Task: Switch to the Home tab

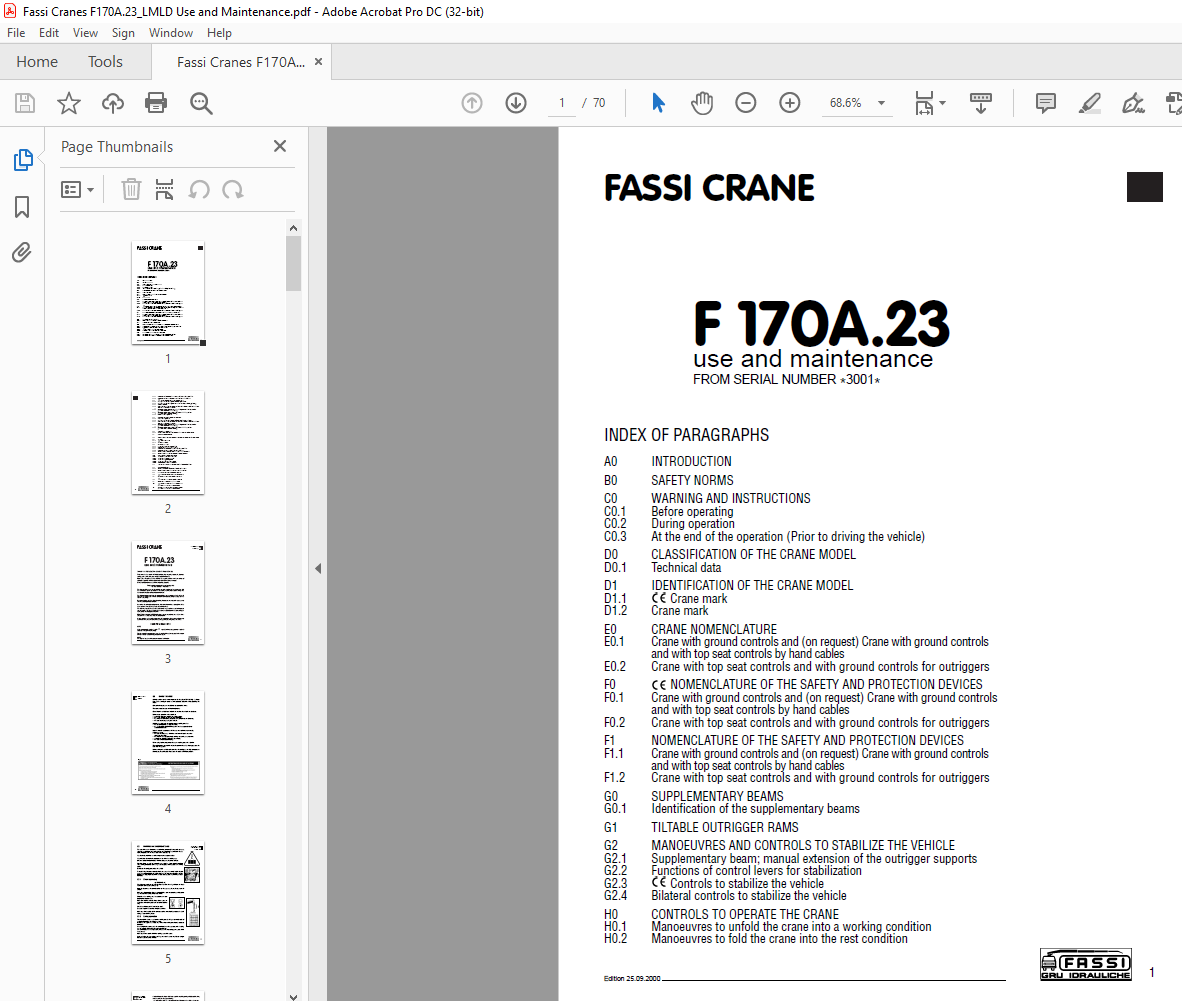Action: tap(37, 62)
